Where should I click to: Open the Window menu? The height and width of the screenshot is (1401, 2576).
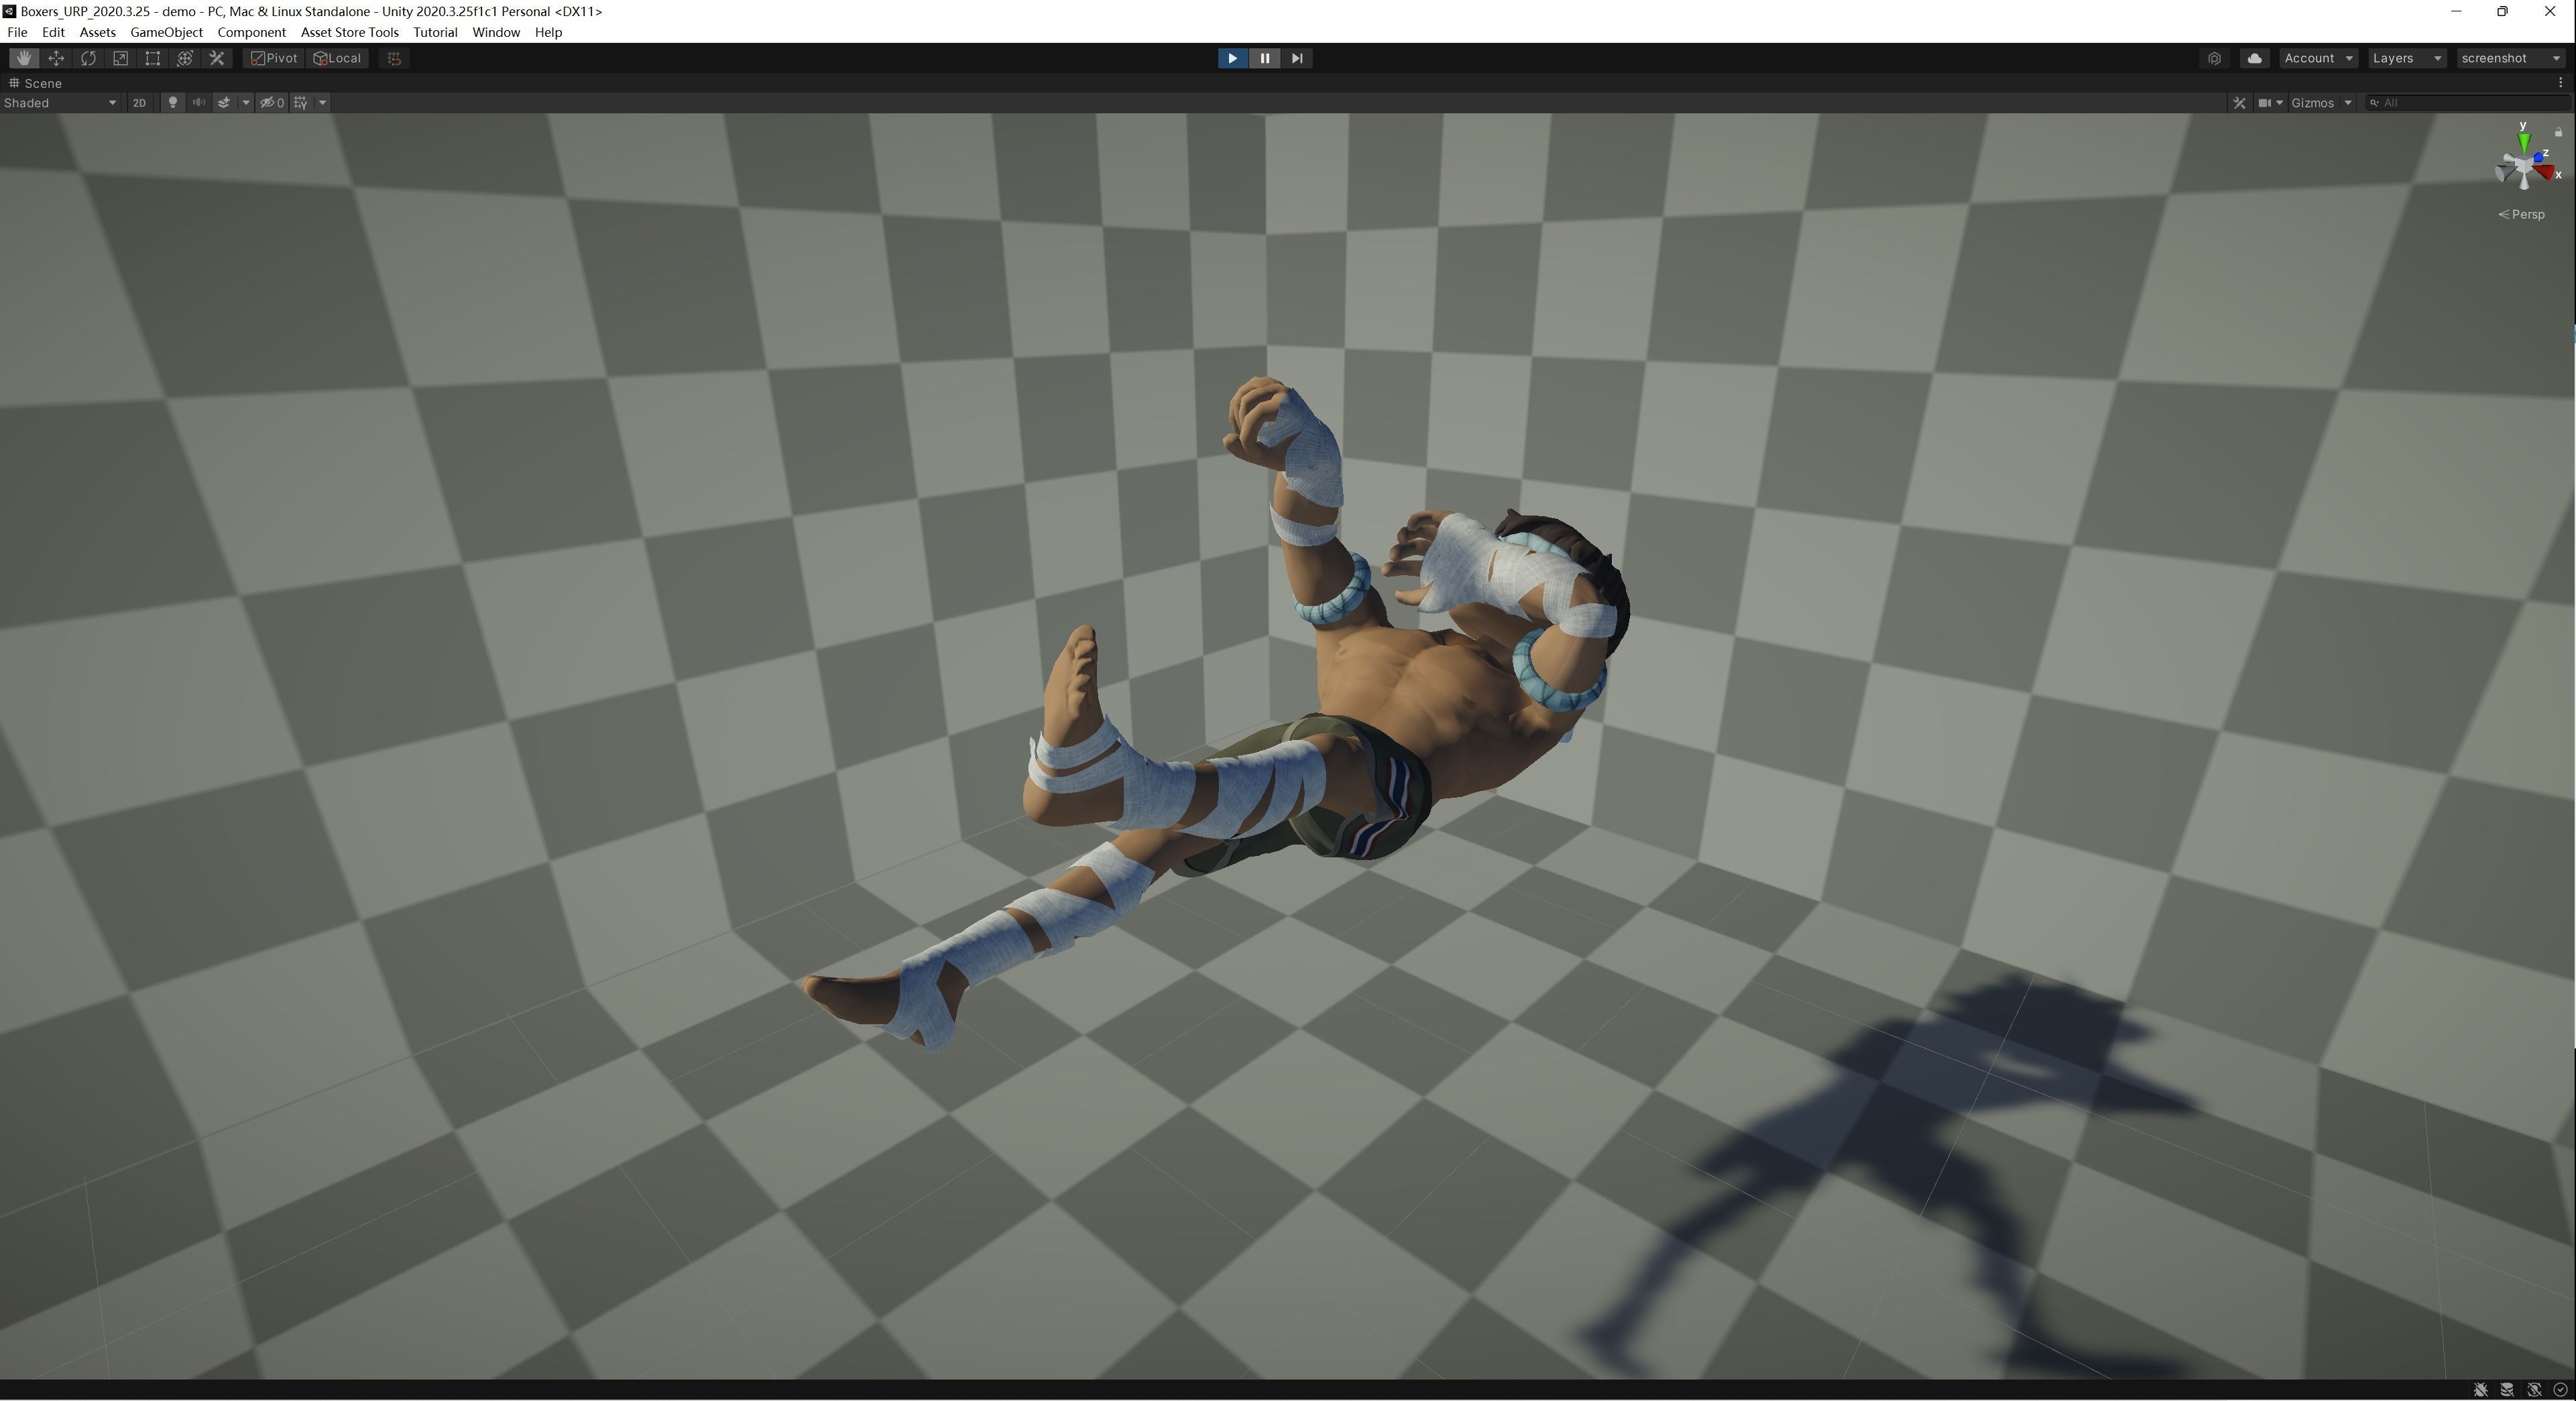496,32
